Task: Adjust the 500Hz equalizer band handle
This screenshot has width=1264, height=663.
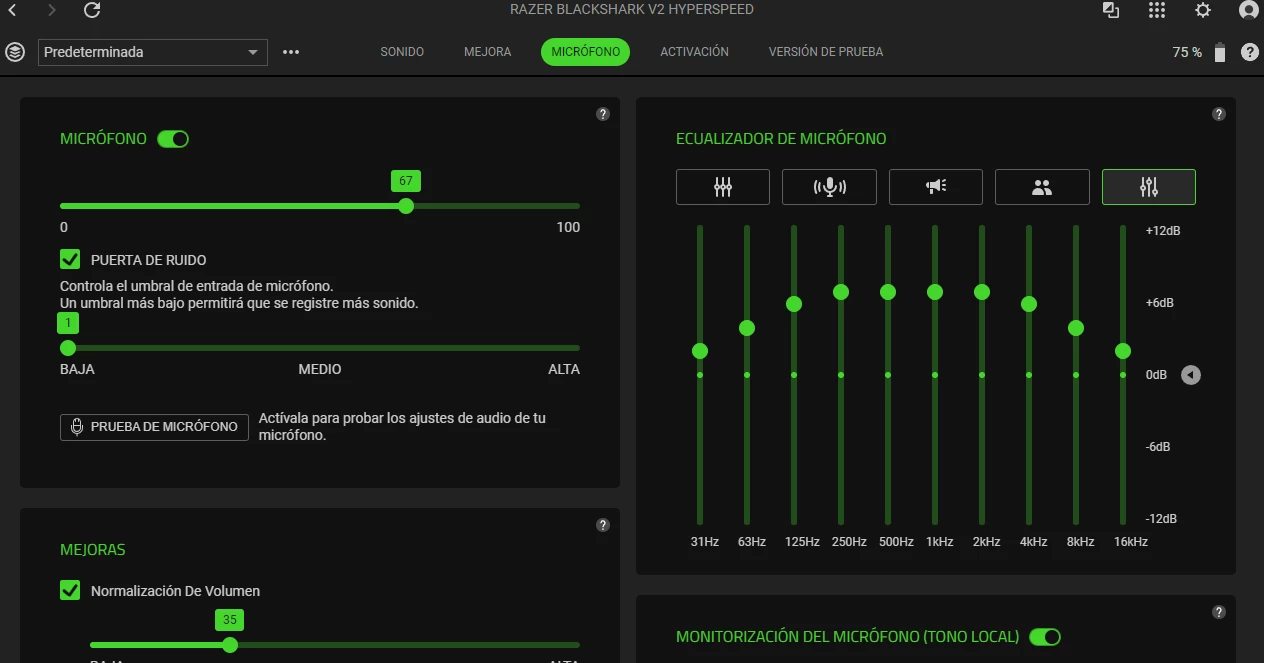Action: click(888, 292)
